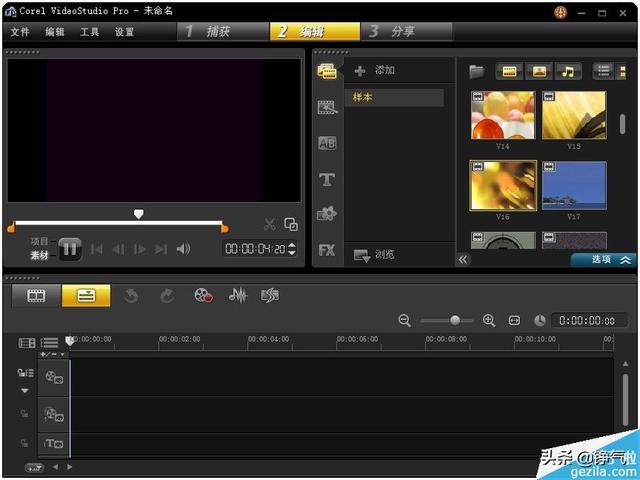640x480 pixels.
Task: Click the 添加 (Add) folder button
Action: pyautogui.click(x=375, y=71)
